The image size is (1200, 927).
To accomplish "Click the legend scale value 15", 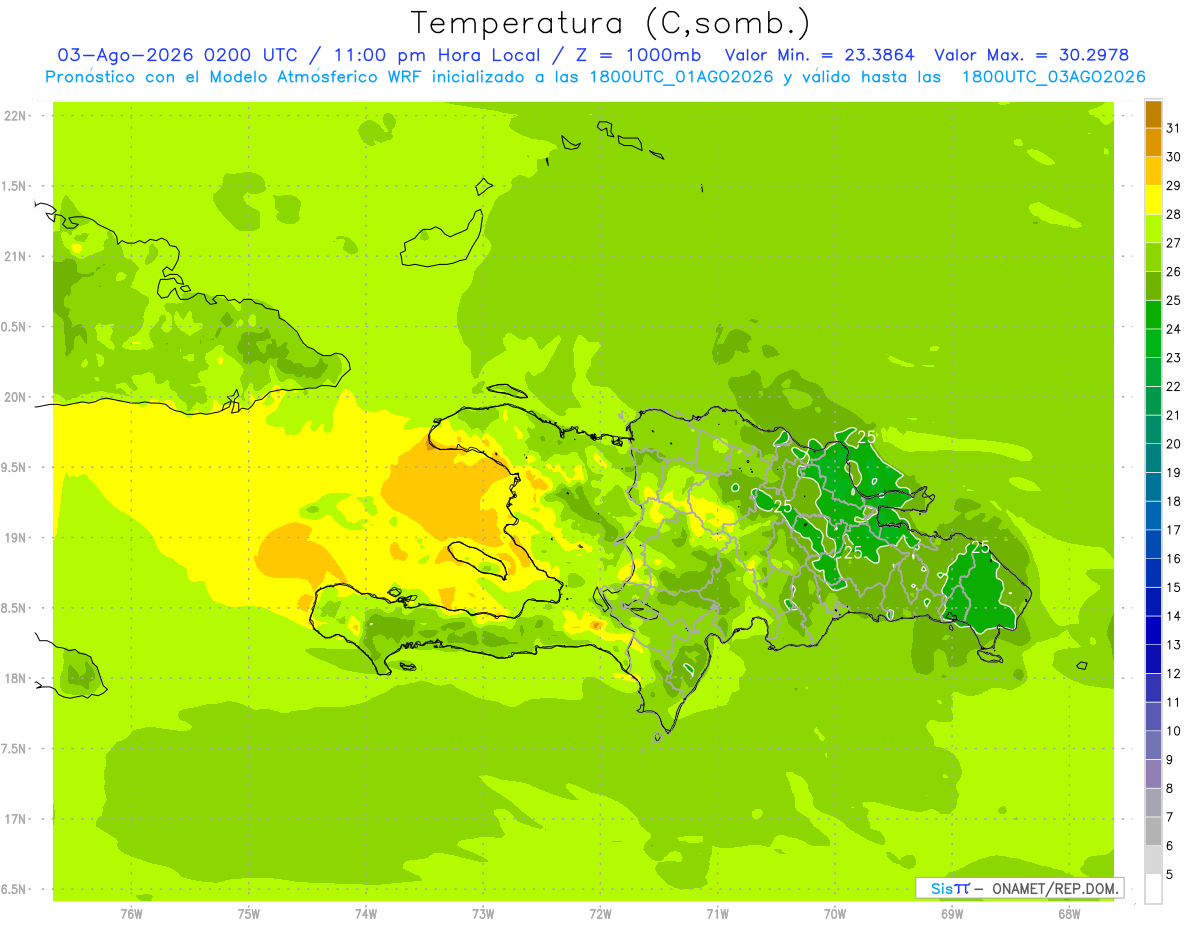I will pyautogui.click(x=1174, y=587).
